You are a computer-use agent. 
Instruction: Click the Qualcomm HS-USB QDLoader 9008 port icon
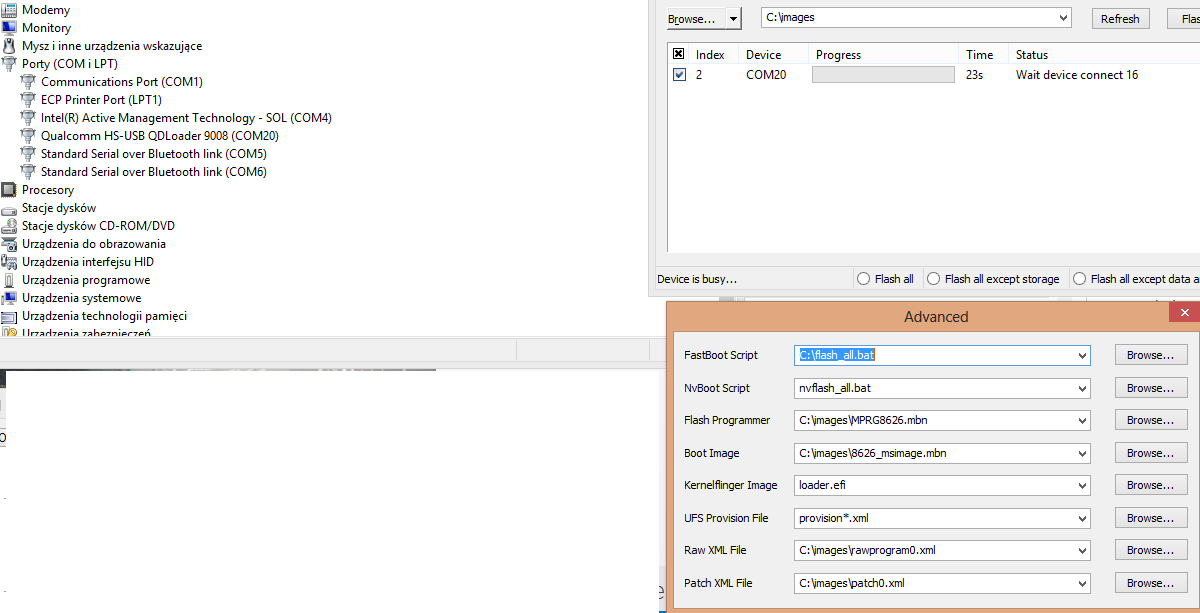[x=28, y=136]
